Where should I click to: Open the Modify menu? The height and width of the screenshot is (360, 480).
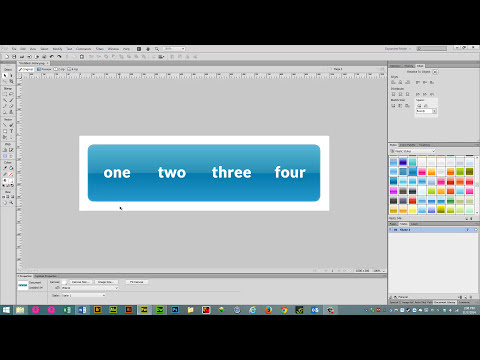(57, 49)
